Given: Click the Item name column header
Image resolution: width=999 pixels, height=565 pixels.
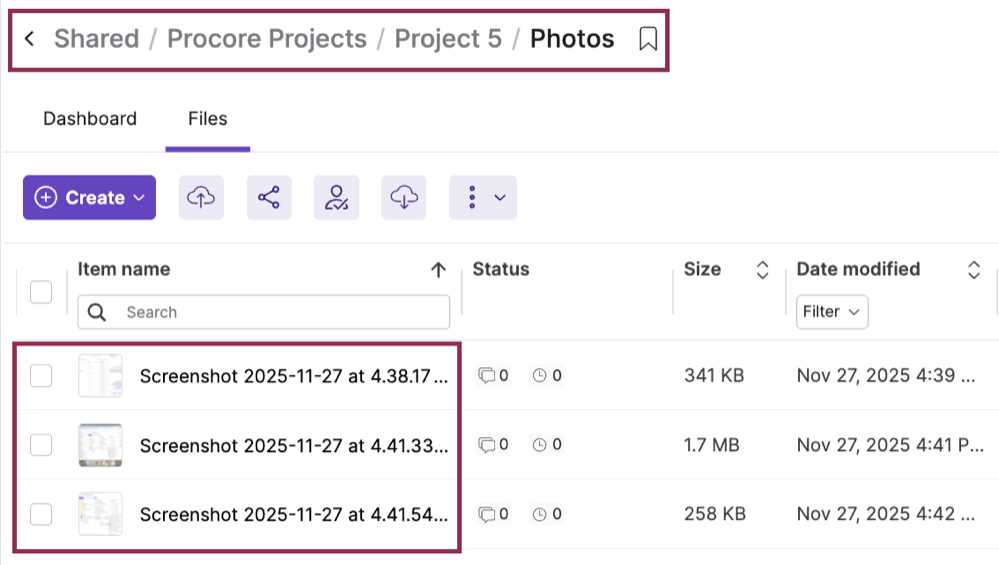Looking at the screenshot, I should tap(124, 269).
